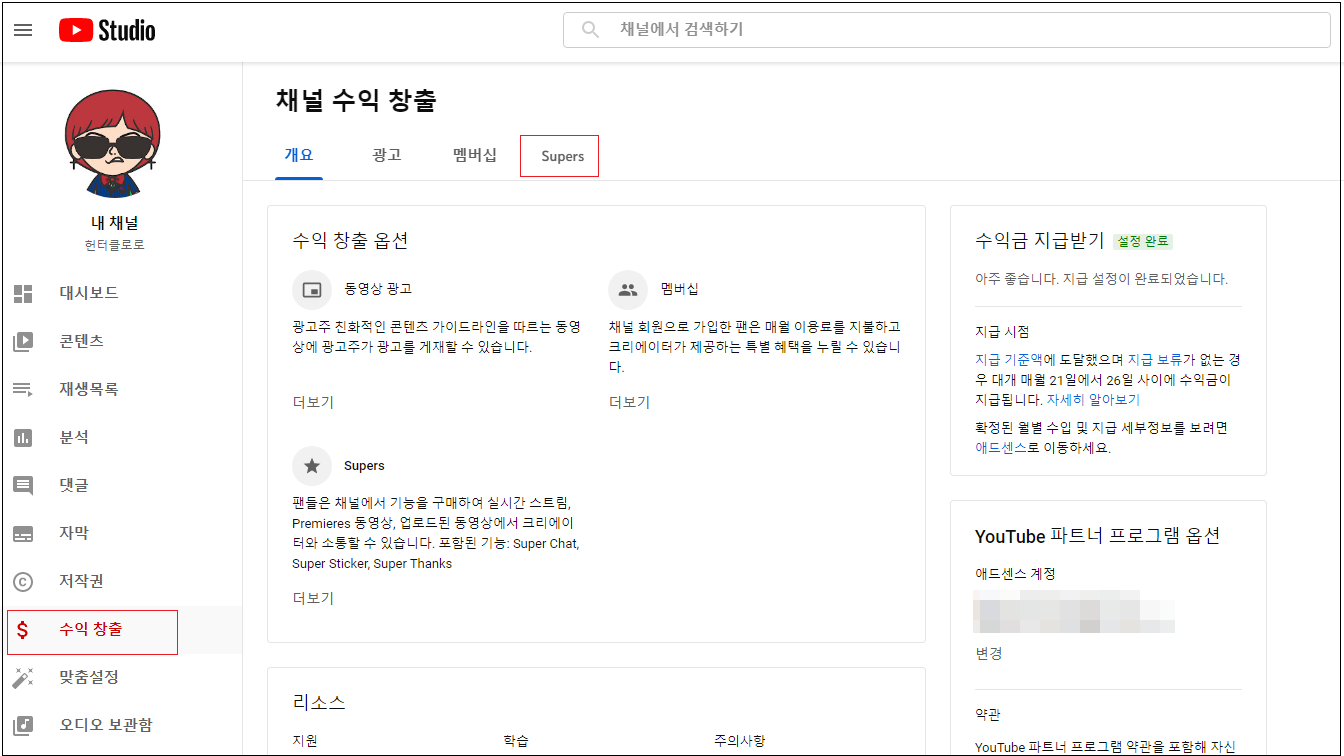Screen dimensions: 1344x756
Task: Open the channel avatar thumbnail
Action: click(x=112, y=143)
